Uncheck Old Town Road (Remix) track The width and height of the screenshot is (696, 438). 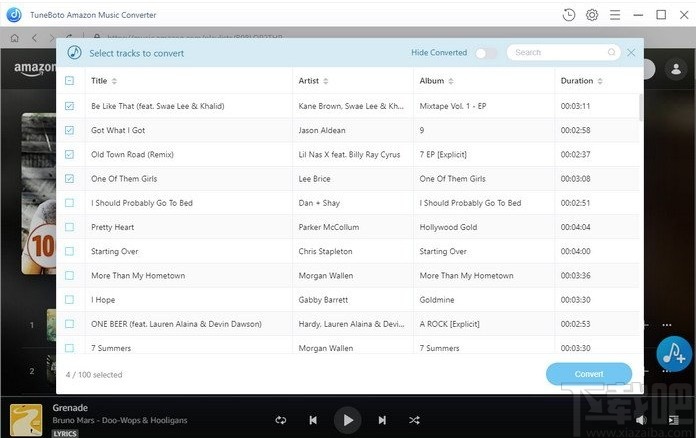[70, 154]
